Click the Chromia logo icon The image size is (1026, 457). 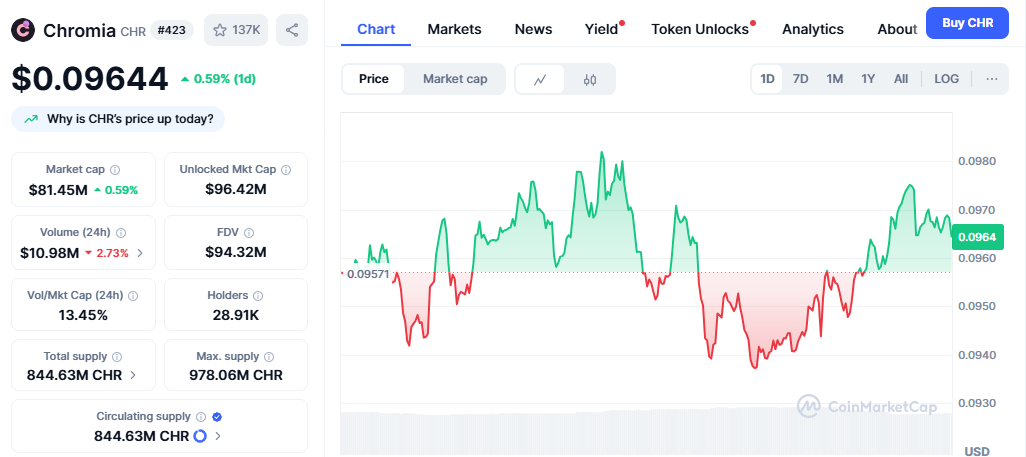(x=24, y=29)
